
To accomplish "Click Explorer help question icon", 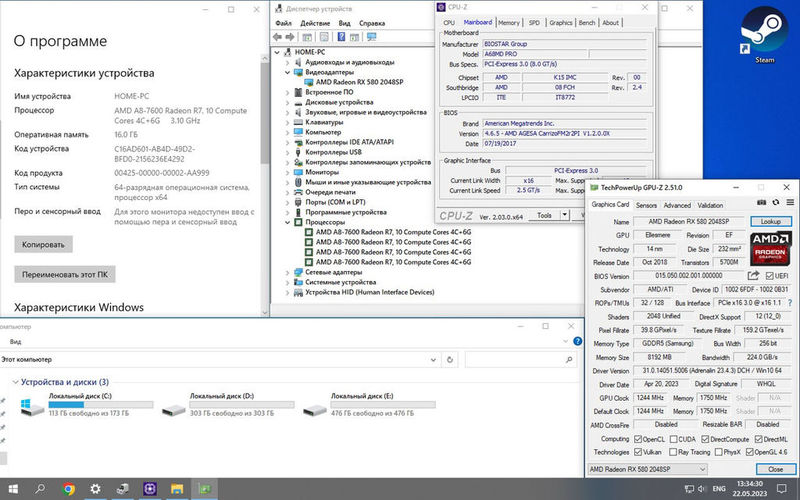I will point(578,341).
